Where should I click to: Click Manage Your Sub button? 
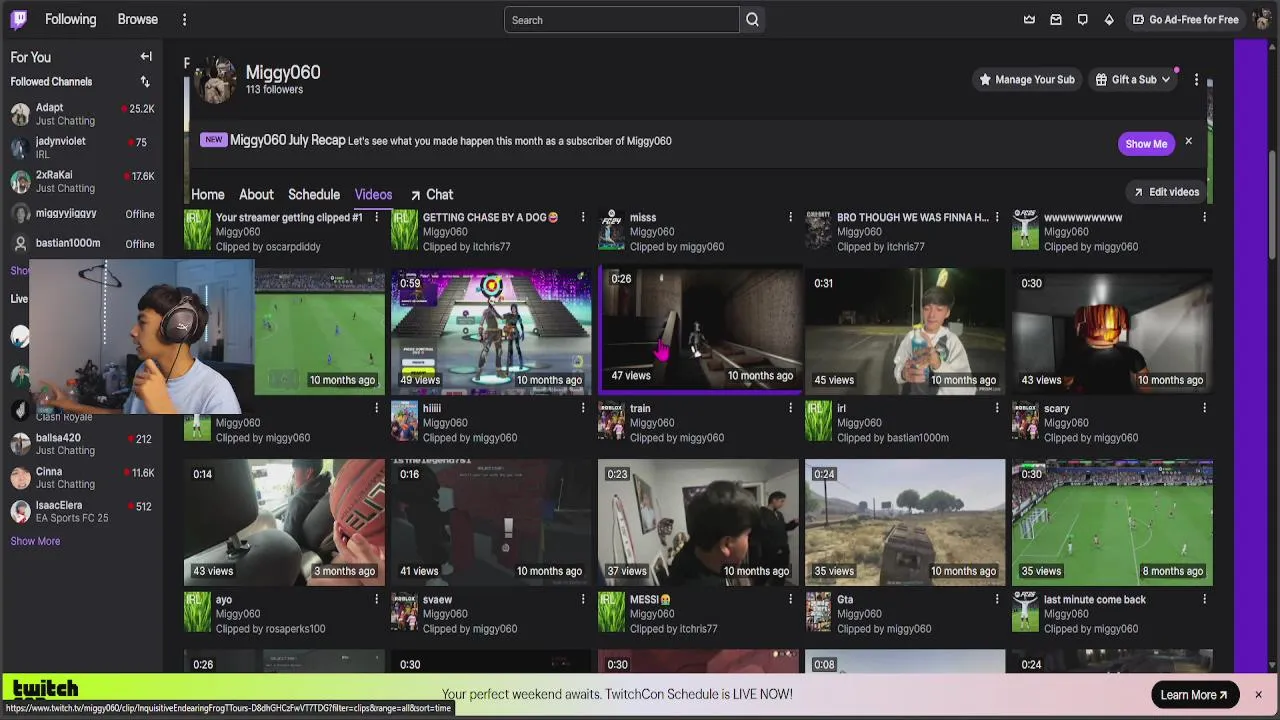coord(1027,80)
